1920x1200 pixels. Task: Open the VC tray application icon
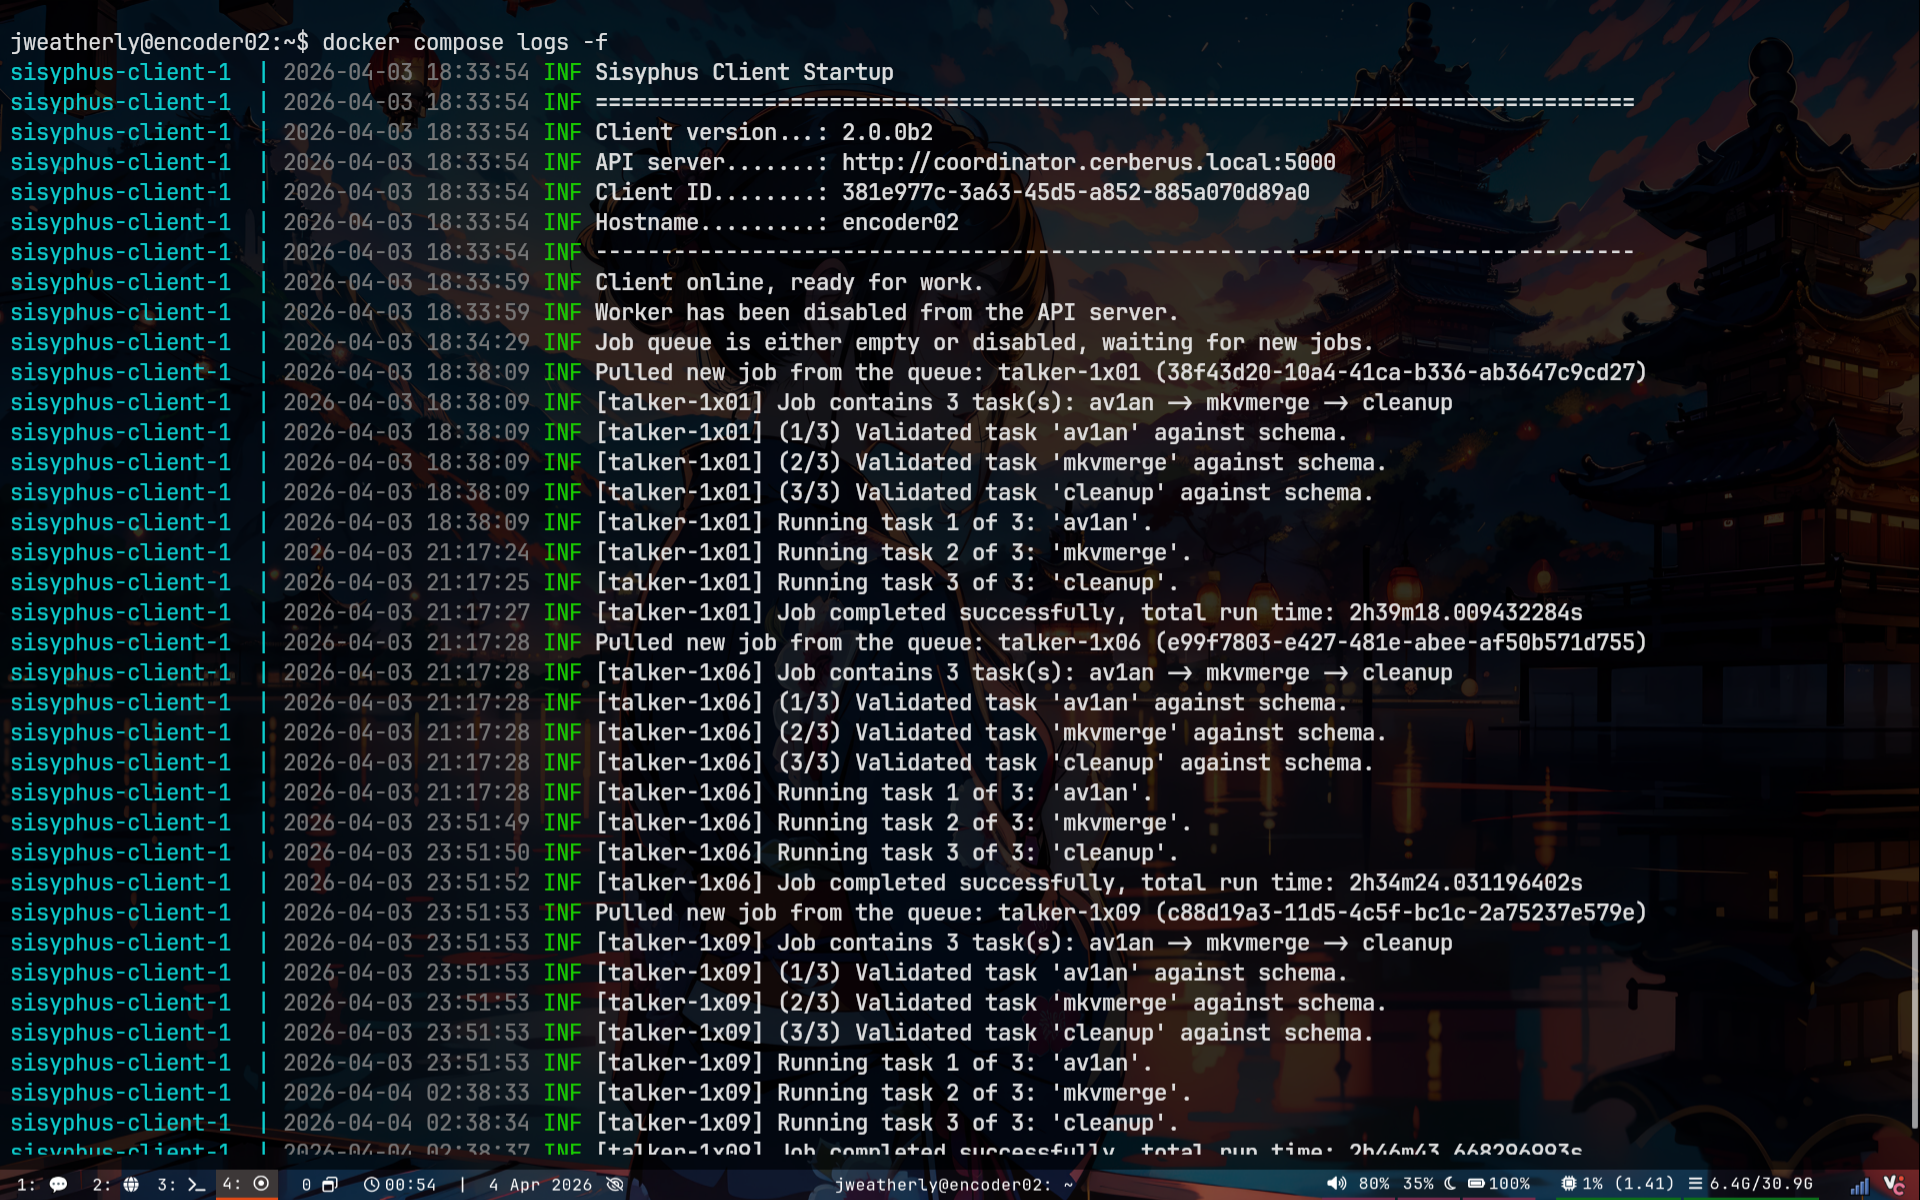[x=1893, y=1184]
